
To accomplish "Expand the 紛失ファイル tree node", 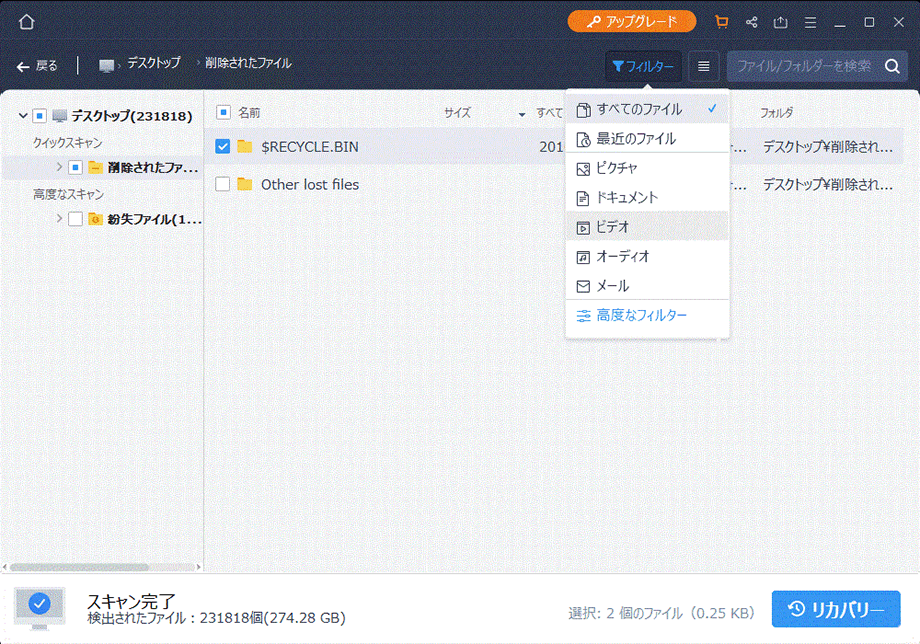I will 59,219.
